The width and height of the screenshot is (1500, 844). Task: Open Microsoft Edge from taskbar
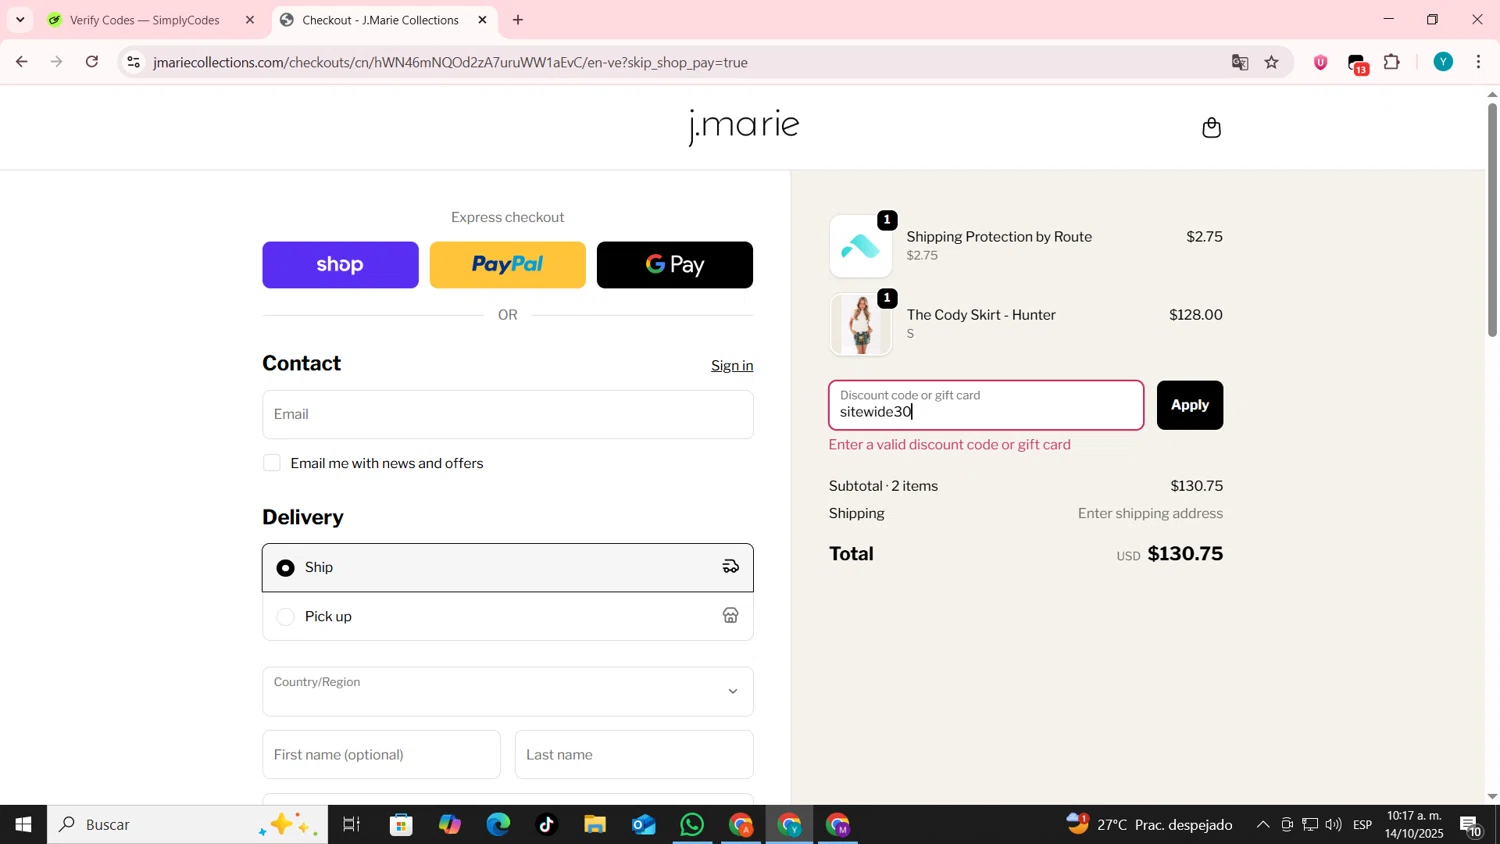point(498,825)
